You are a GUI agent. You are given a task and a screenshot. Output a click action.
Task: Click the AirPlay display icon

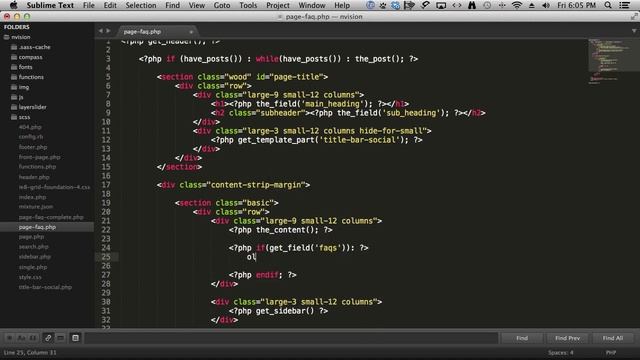pos(441,5)
